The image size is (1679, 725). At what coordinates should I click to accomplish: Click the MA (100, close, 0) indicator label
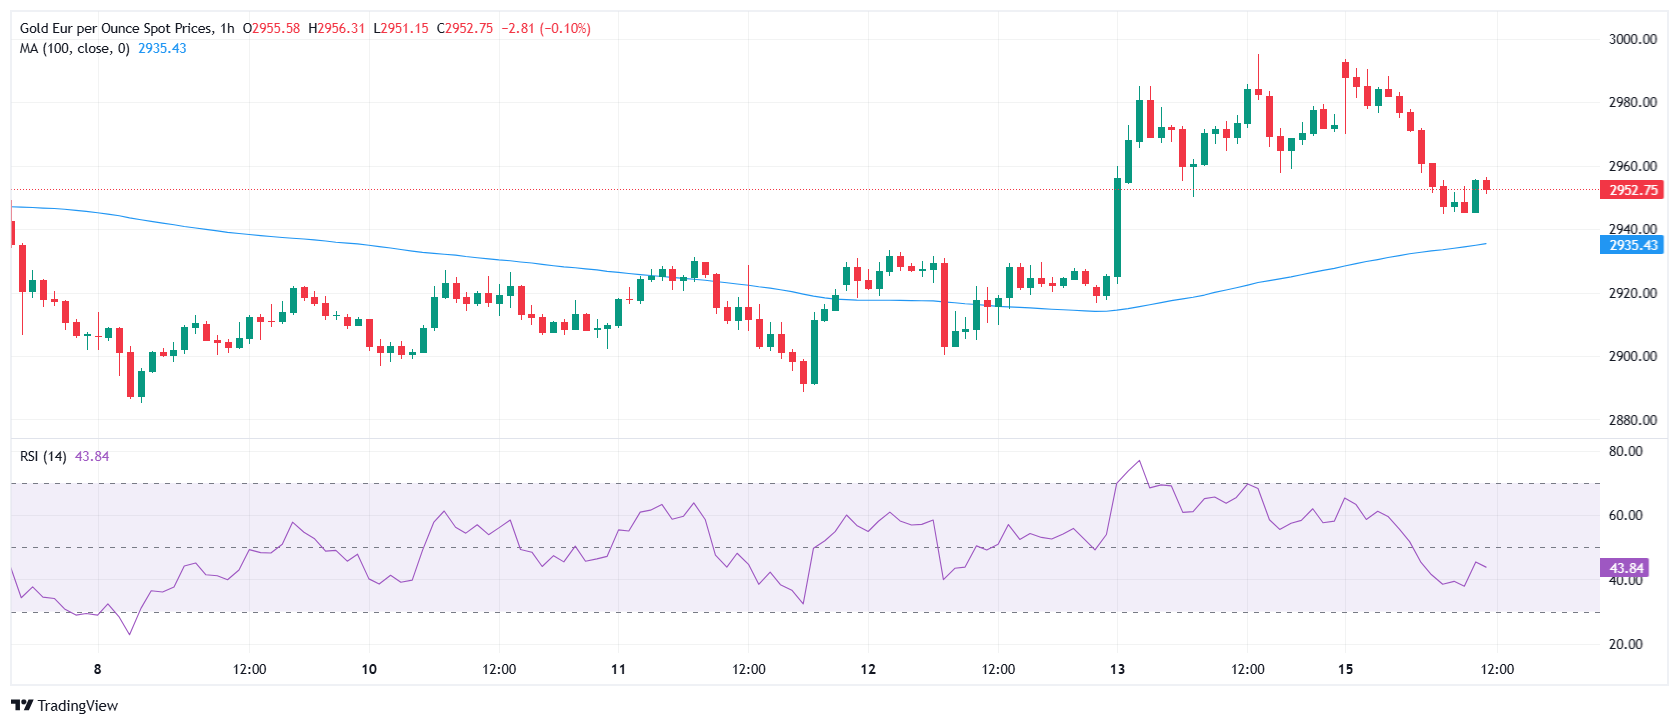(x=75, y=48)
